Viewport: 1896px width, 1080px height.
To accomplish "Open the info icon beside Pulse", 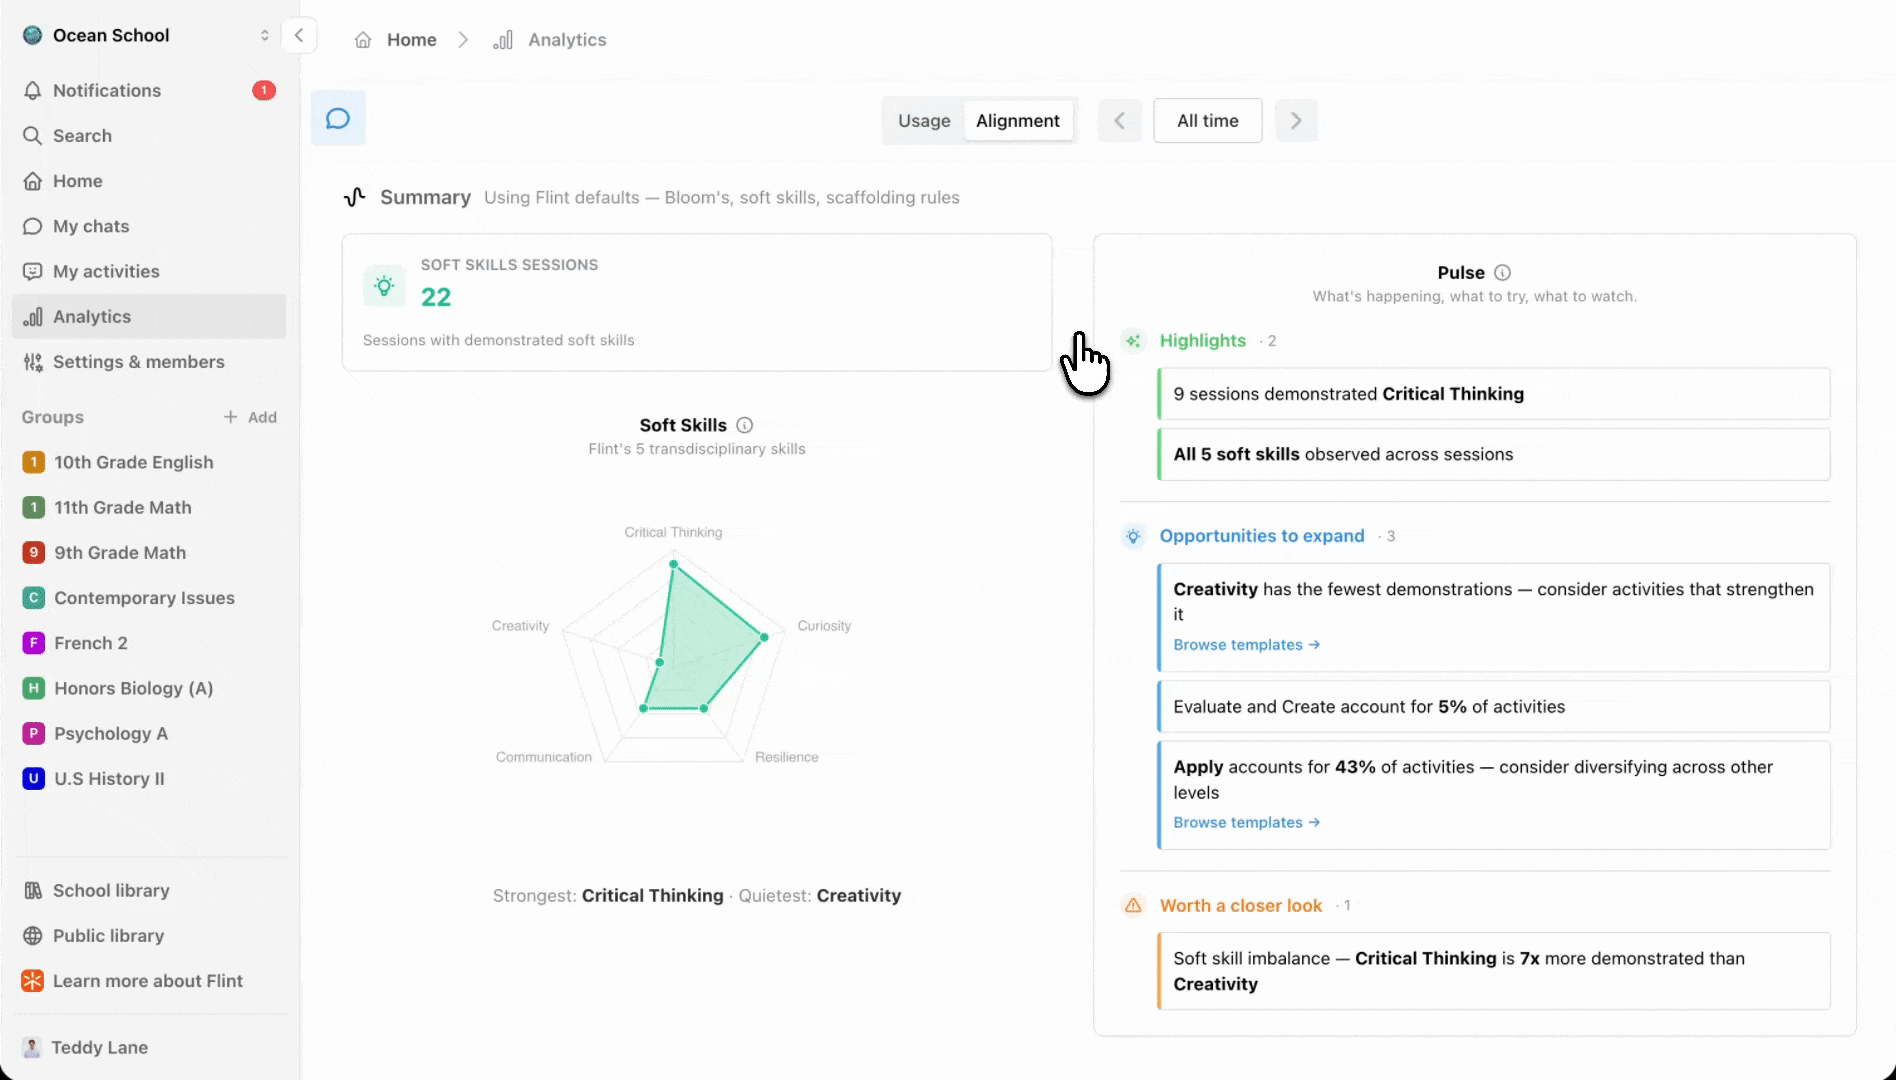I will (1502, 273).
